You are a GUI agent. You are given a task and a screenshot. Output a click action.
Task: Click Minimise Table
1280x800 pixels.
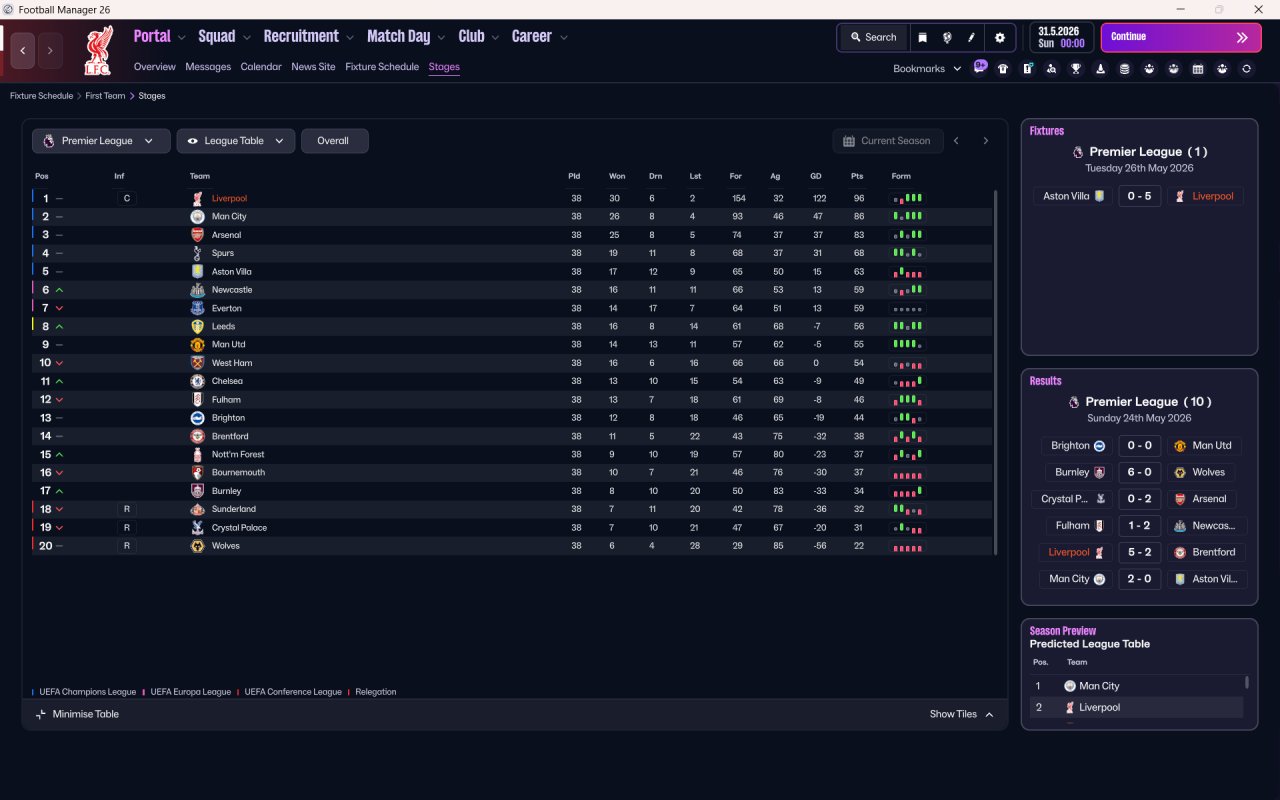[77, 714]
